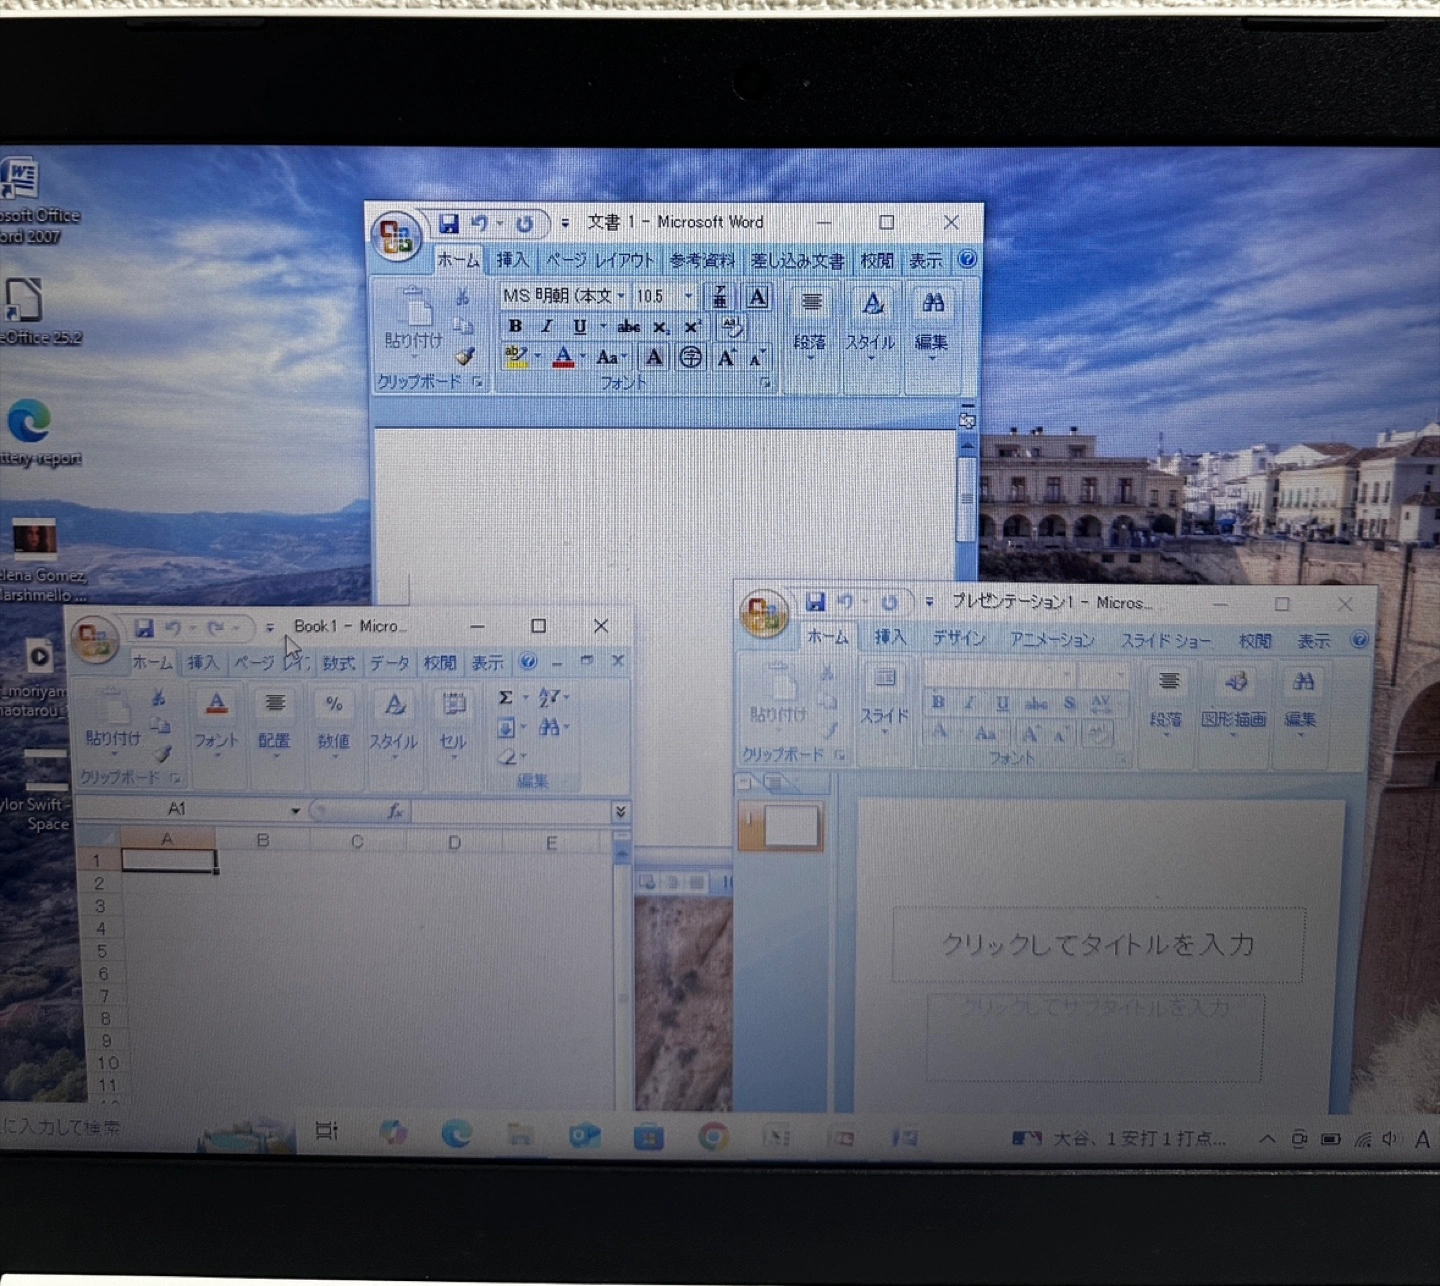Open Microsoft Edge from the taskbar
Image resolution: width=1440 pixels, height=1286 pixels.
point(457,1135)
